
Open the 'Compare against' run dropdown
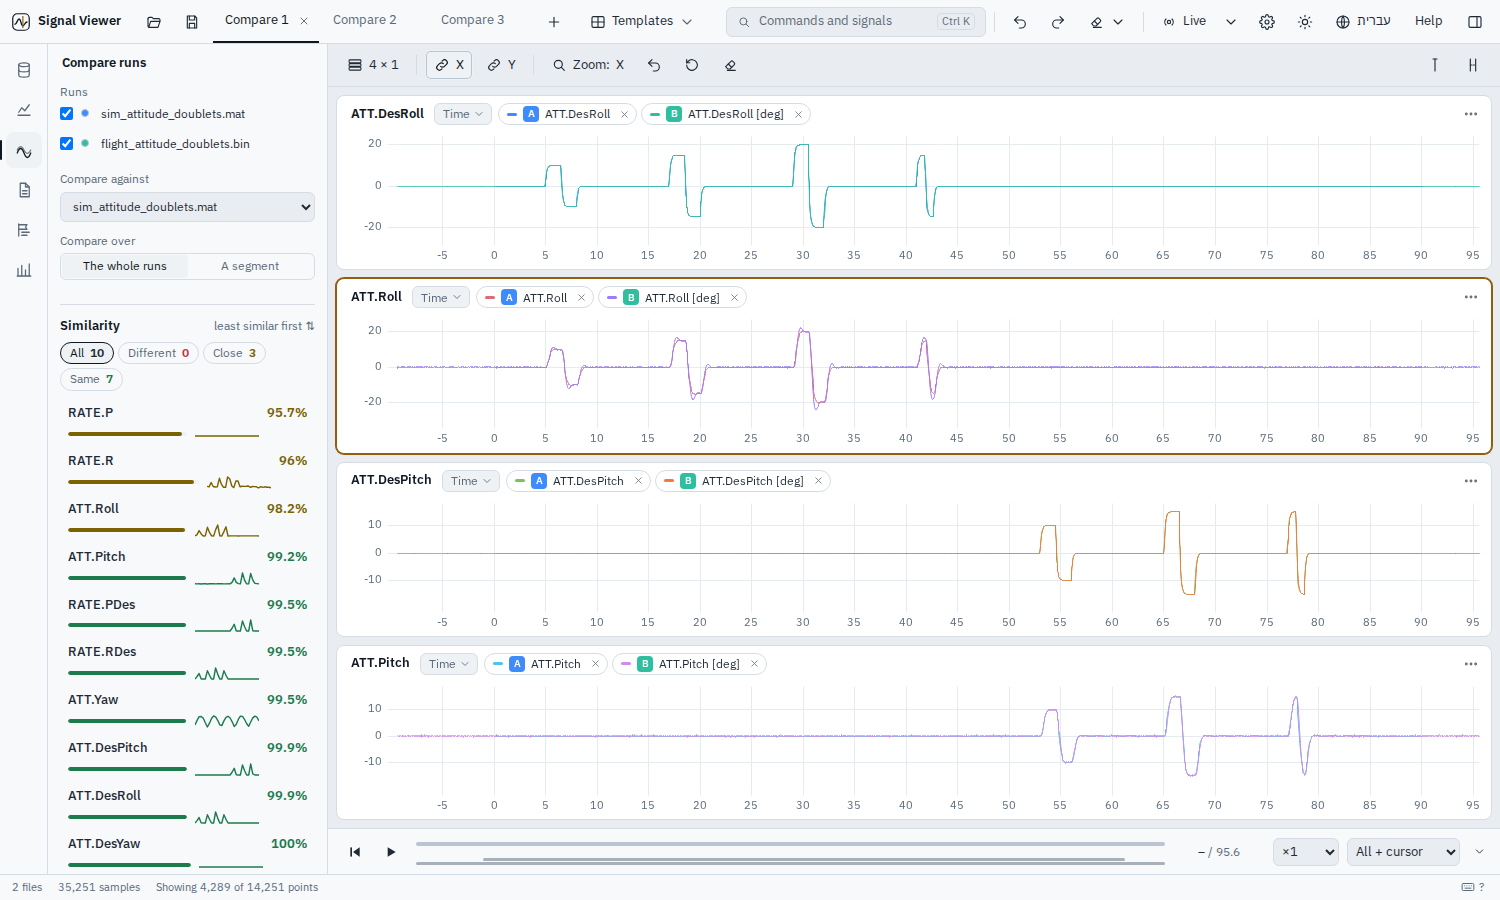187,207
